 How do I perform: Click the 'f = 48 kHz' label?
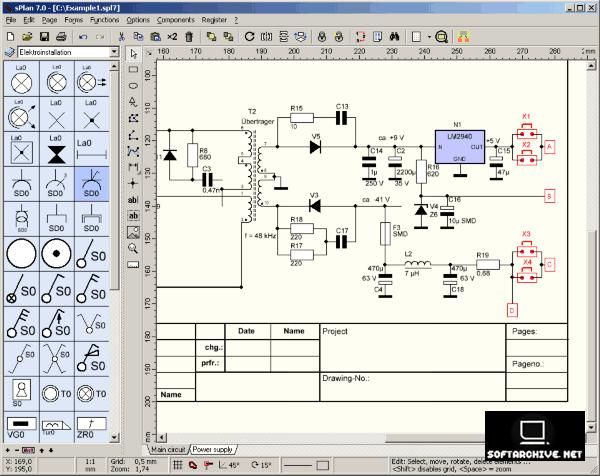pyautogui.click(x=260, y=236)
